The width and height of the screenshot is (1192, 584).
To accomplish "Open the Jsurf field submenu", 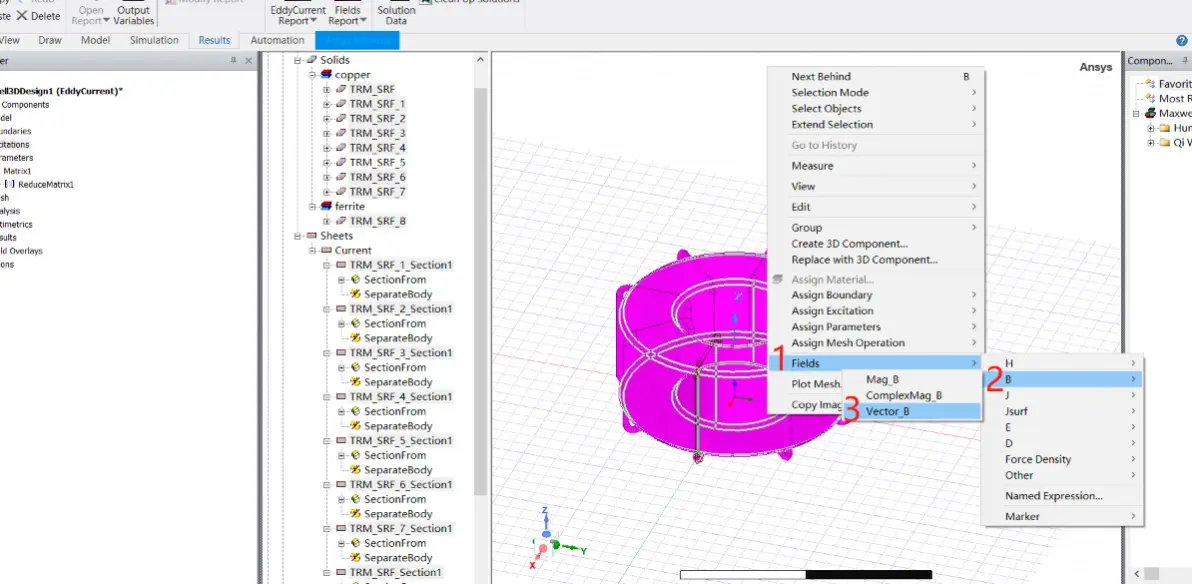I will [1063, 411].
